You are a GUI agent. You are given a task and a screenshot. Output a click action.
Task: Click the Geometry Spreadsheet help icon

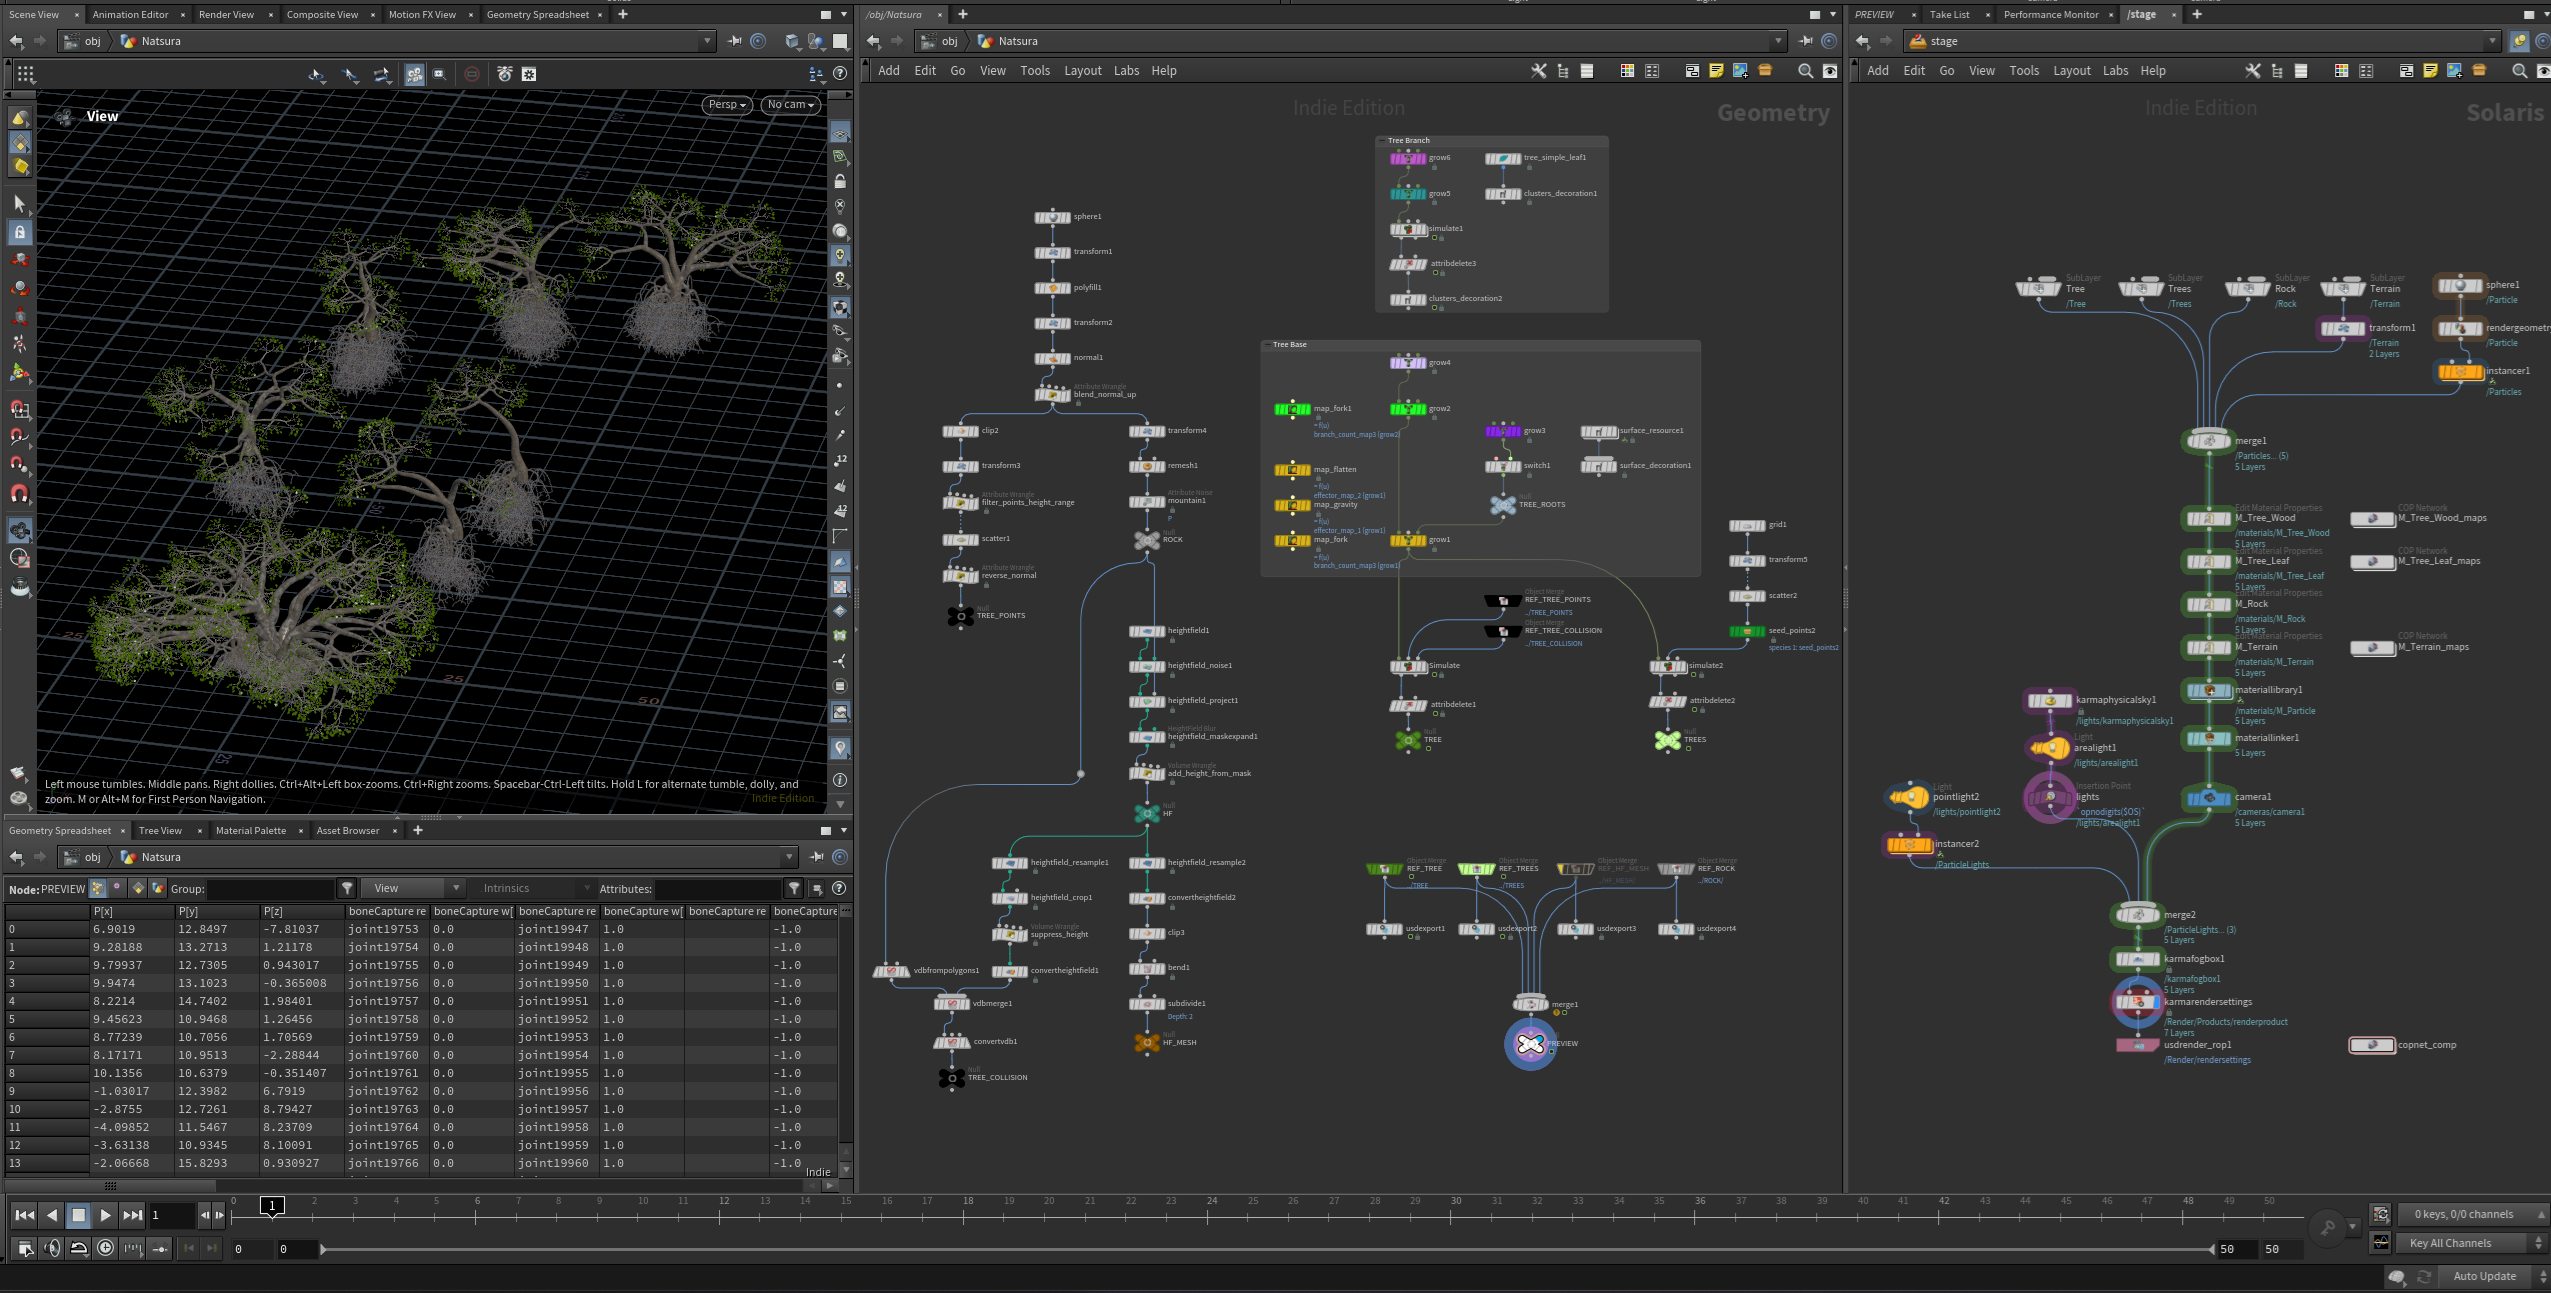tap(839, 888)
